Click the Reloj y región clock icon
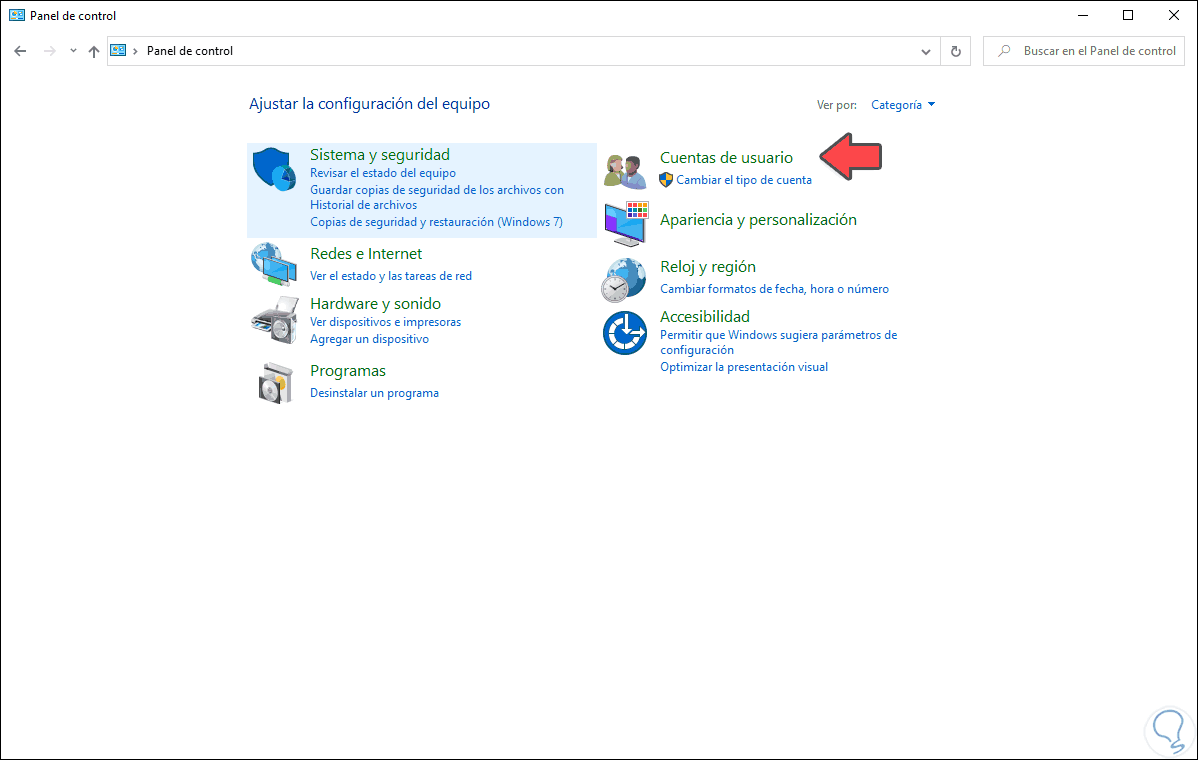 [623, 280]
